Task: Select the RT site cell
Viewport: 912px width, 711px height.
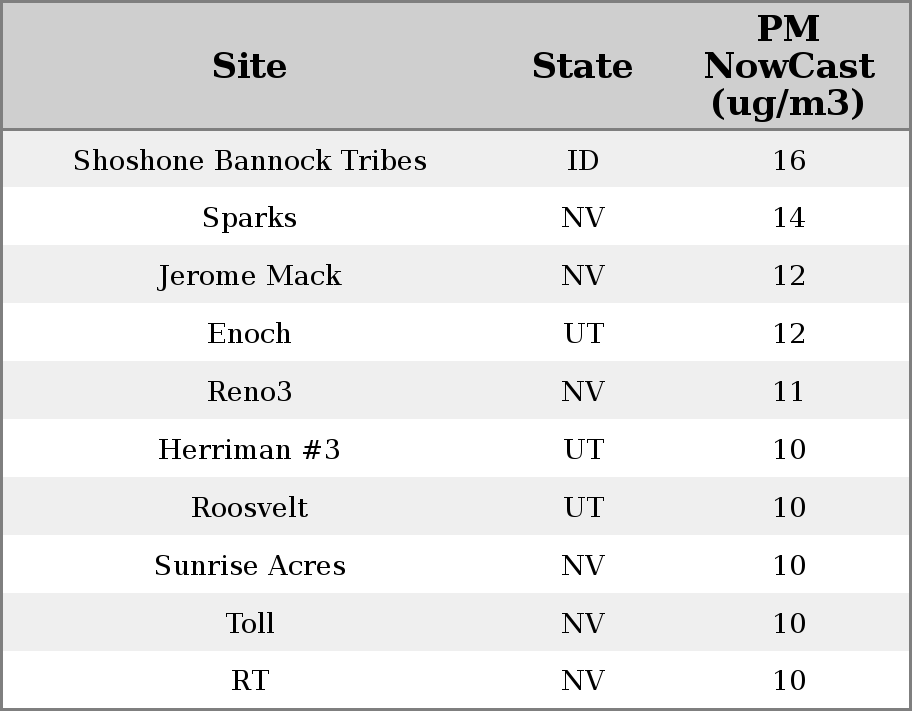Action: (250, 681)
